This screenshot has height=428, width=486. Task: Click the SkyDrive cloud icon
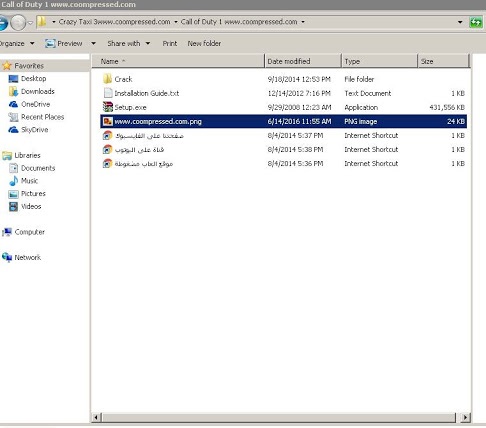13,130
